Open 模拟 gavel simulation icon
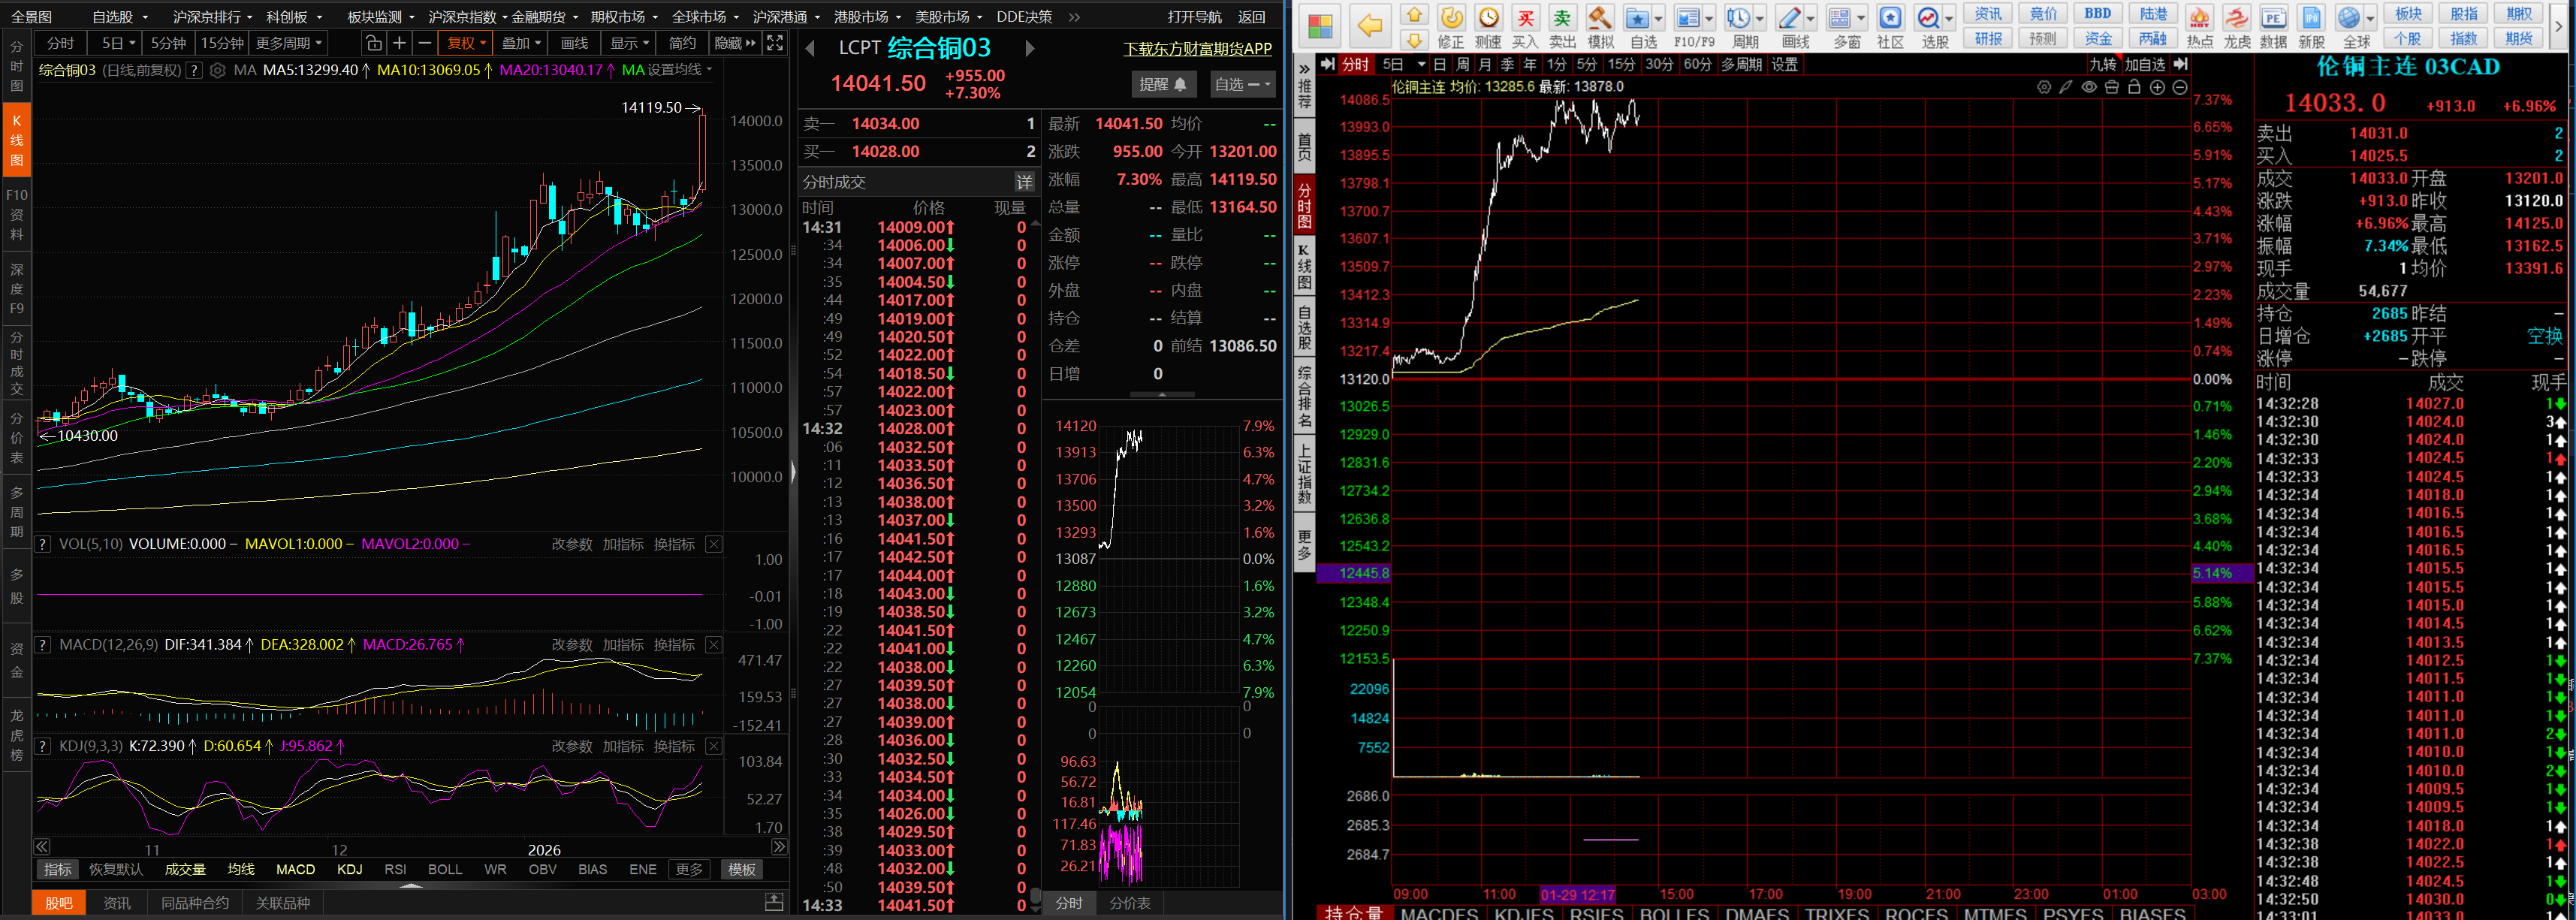This screenshot has width=2576, height=920. pos(1600,19)
